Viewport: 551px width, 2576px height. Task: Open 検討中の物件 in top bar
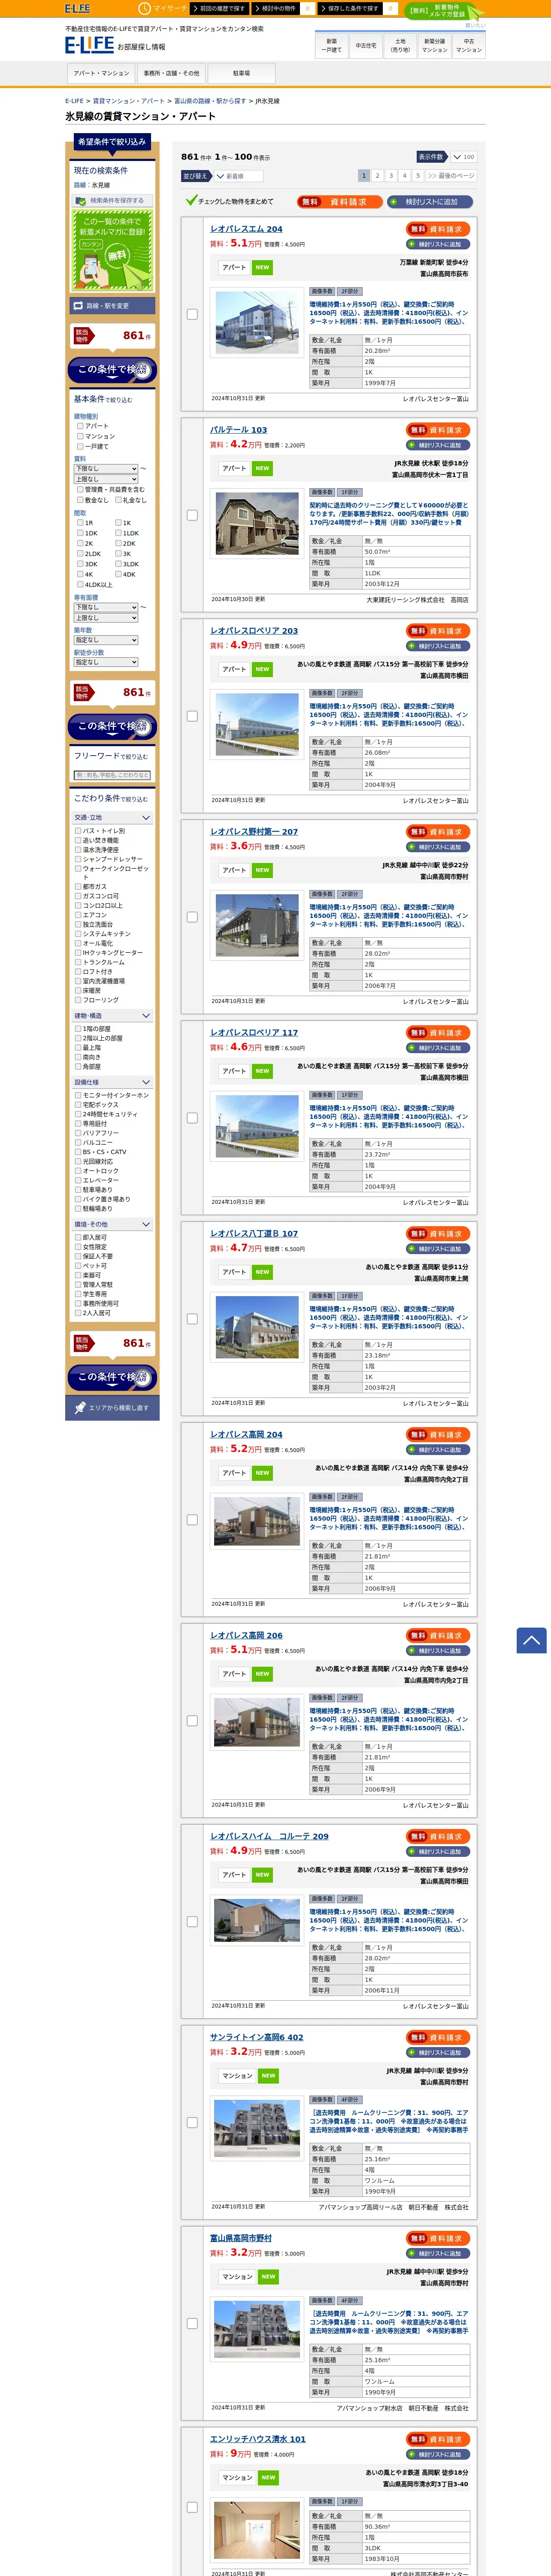tap(283, 8)
